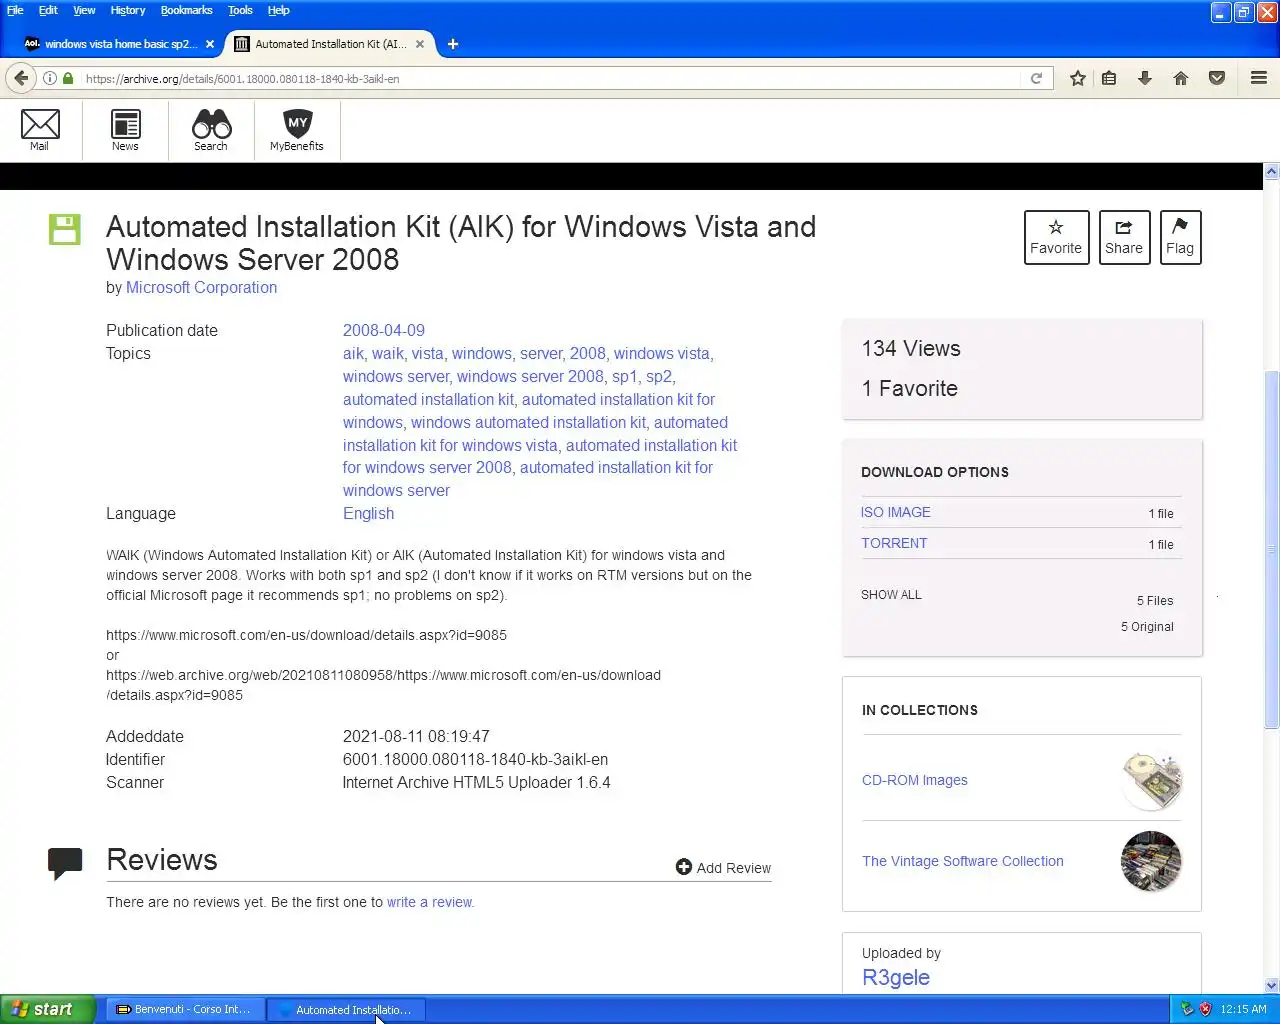Click the taskbar clock 12:15 AM
1280x1024 pixels.
pos(1243,1009)
